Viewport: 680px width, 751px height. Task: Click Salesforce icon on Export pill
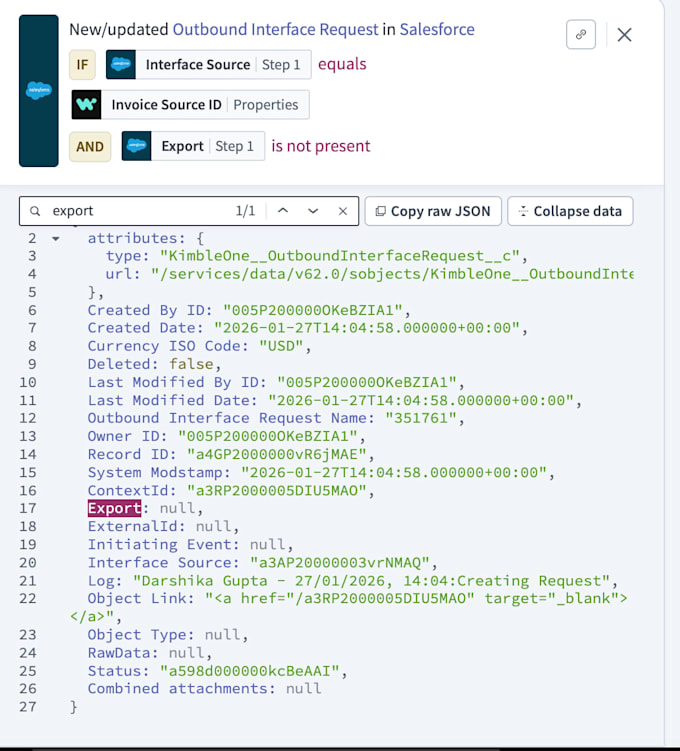(x=136, y=146)
